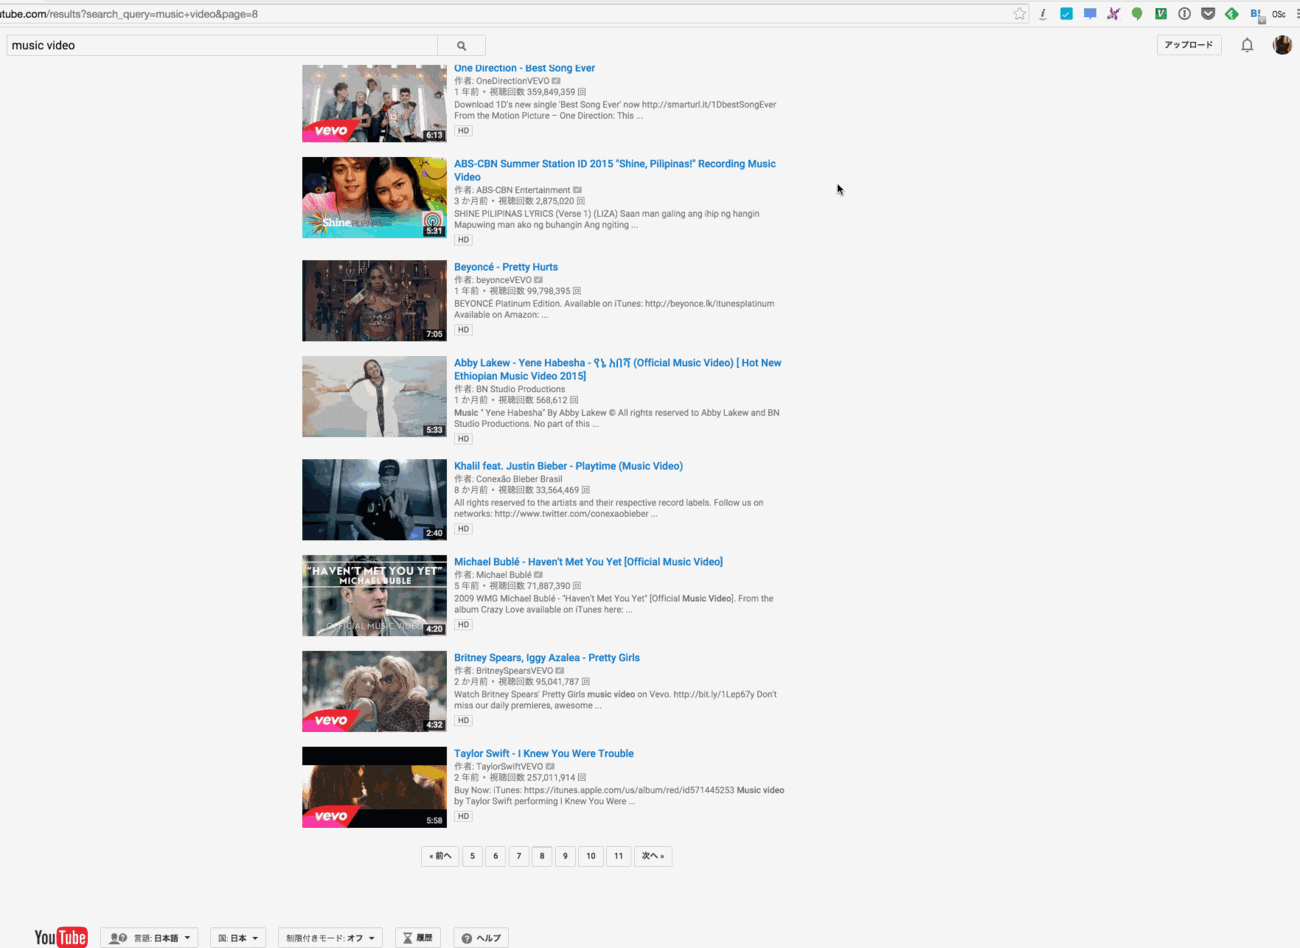Viewport: 1300px width, 948px height.
Task: Go to next page with 次へ
Action: pos(652,856)
